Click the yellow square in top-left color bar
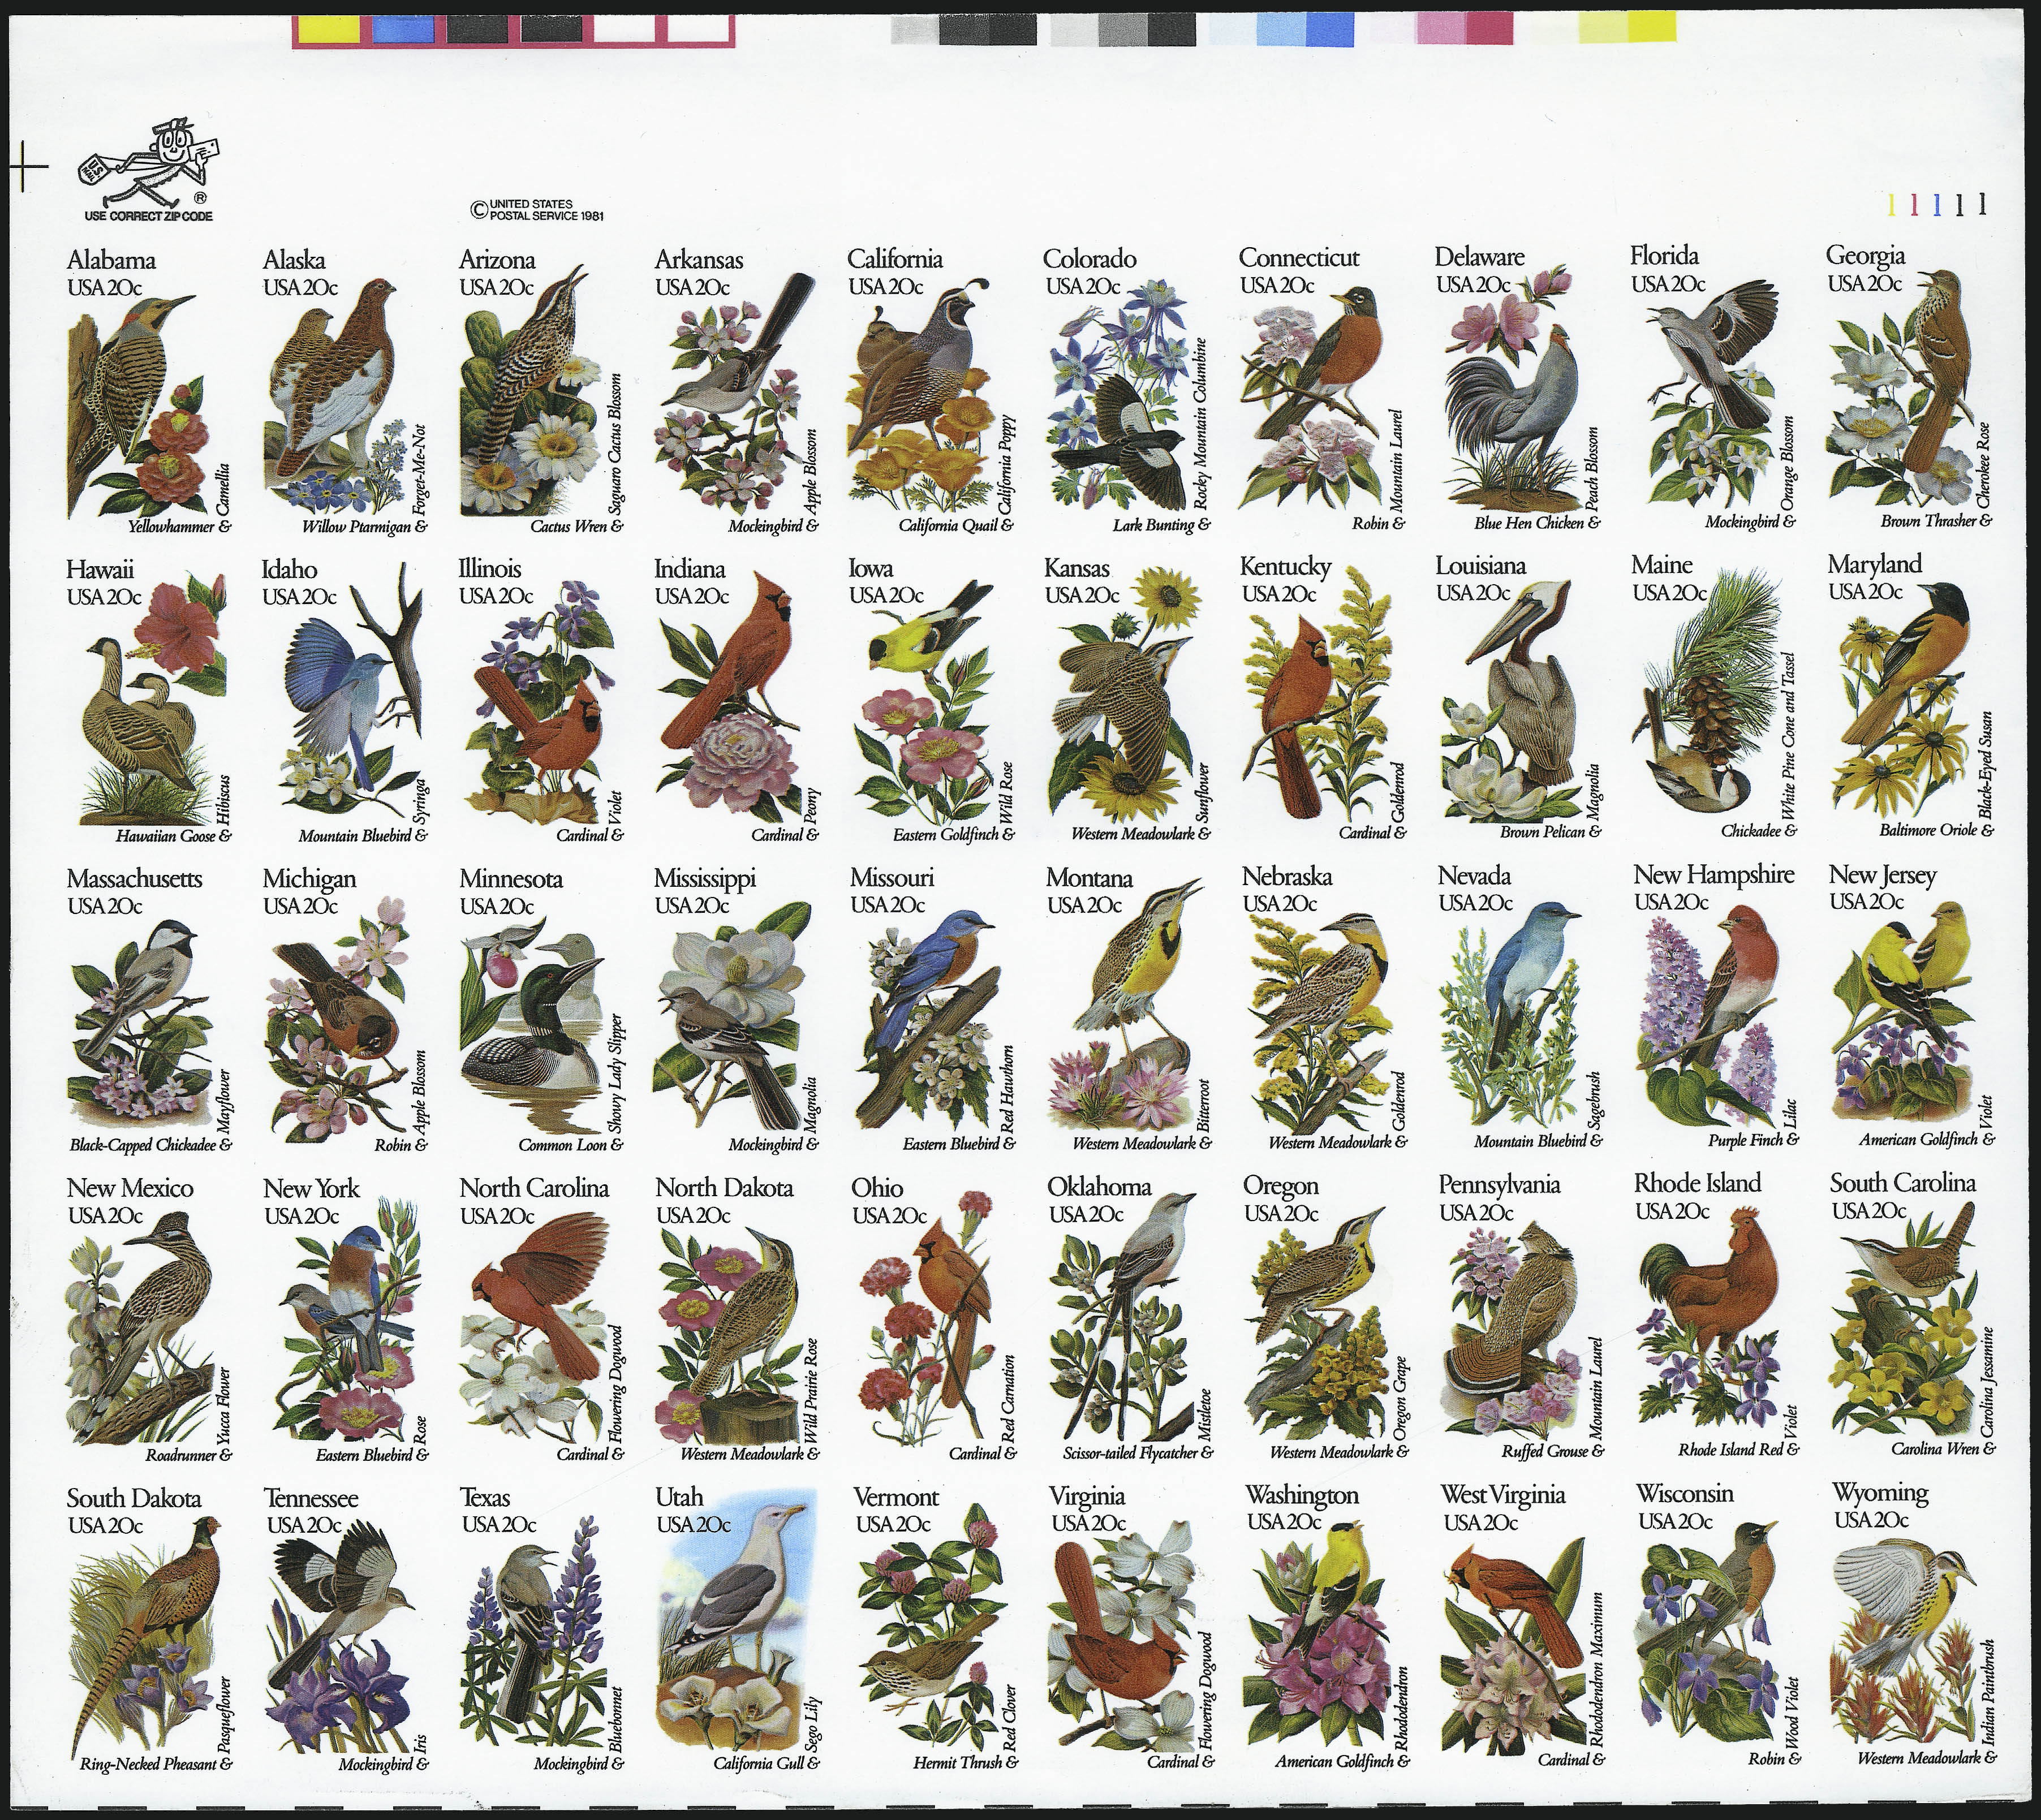The width and height of the screenshot is (2041, 1820). coord(331,29)
